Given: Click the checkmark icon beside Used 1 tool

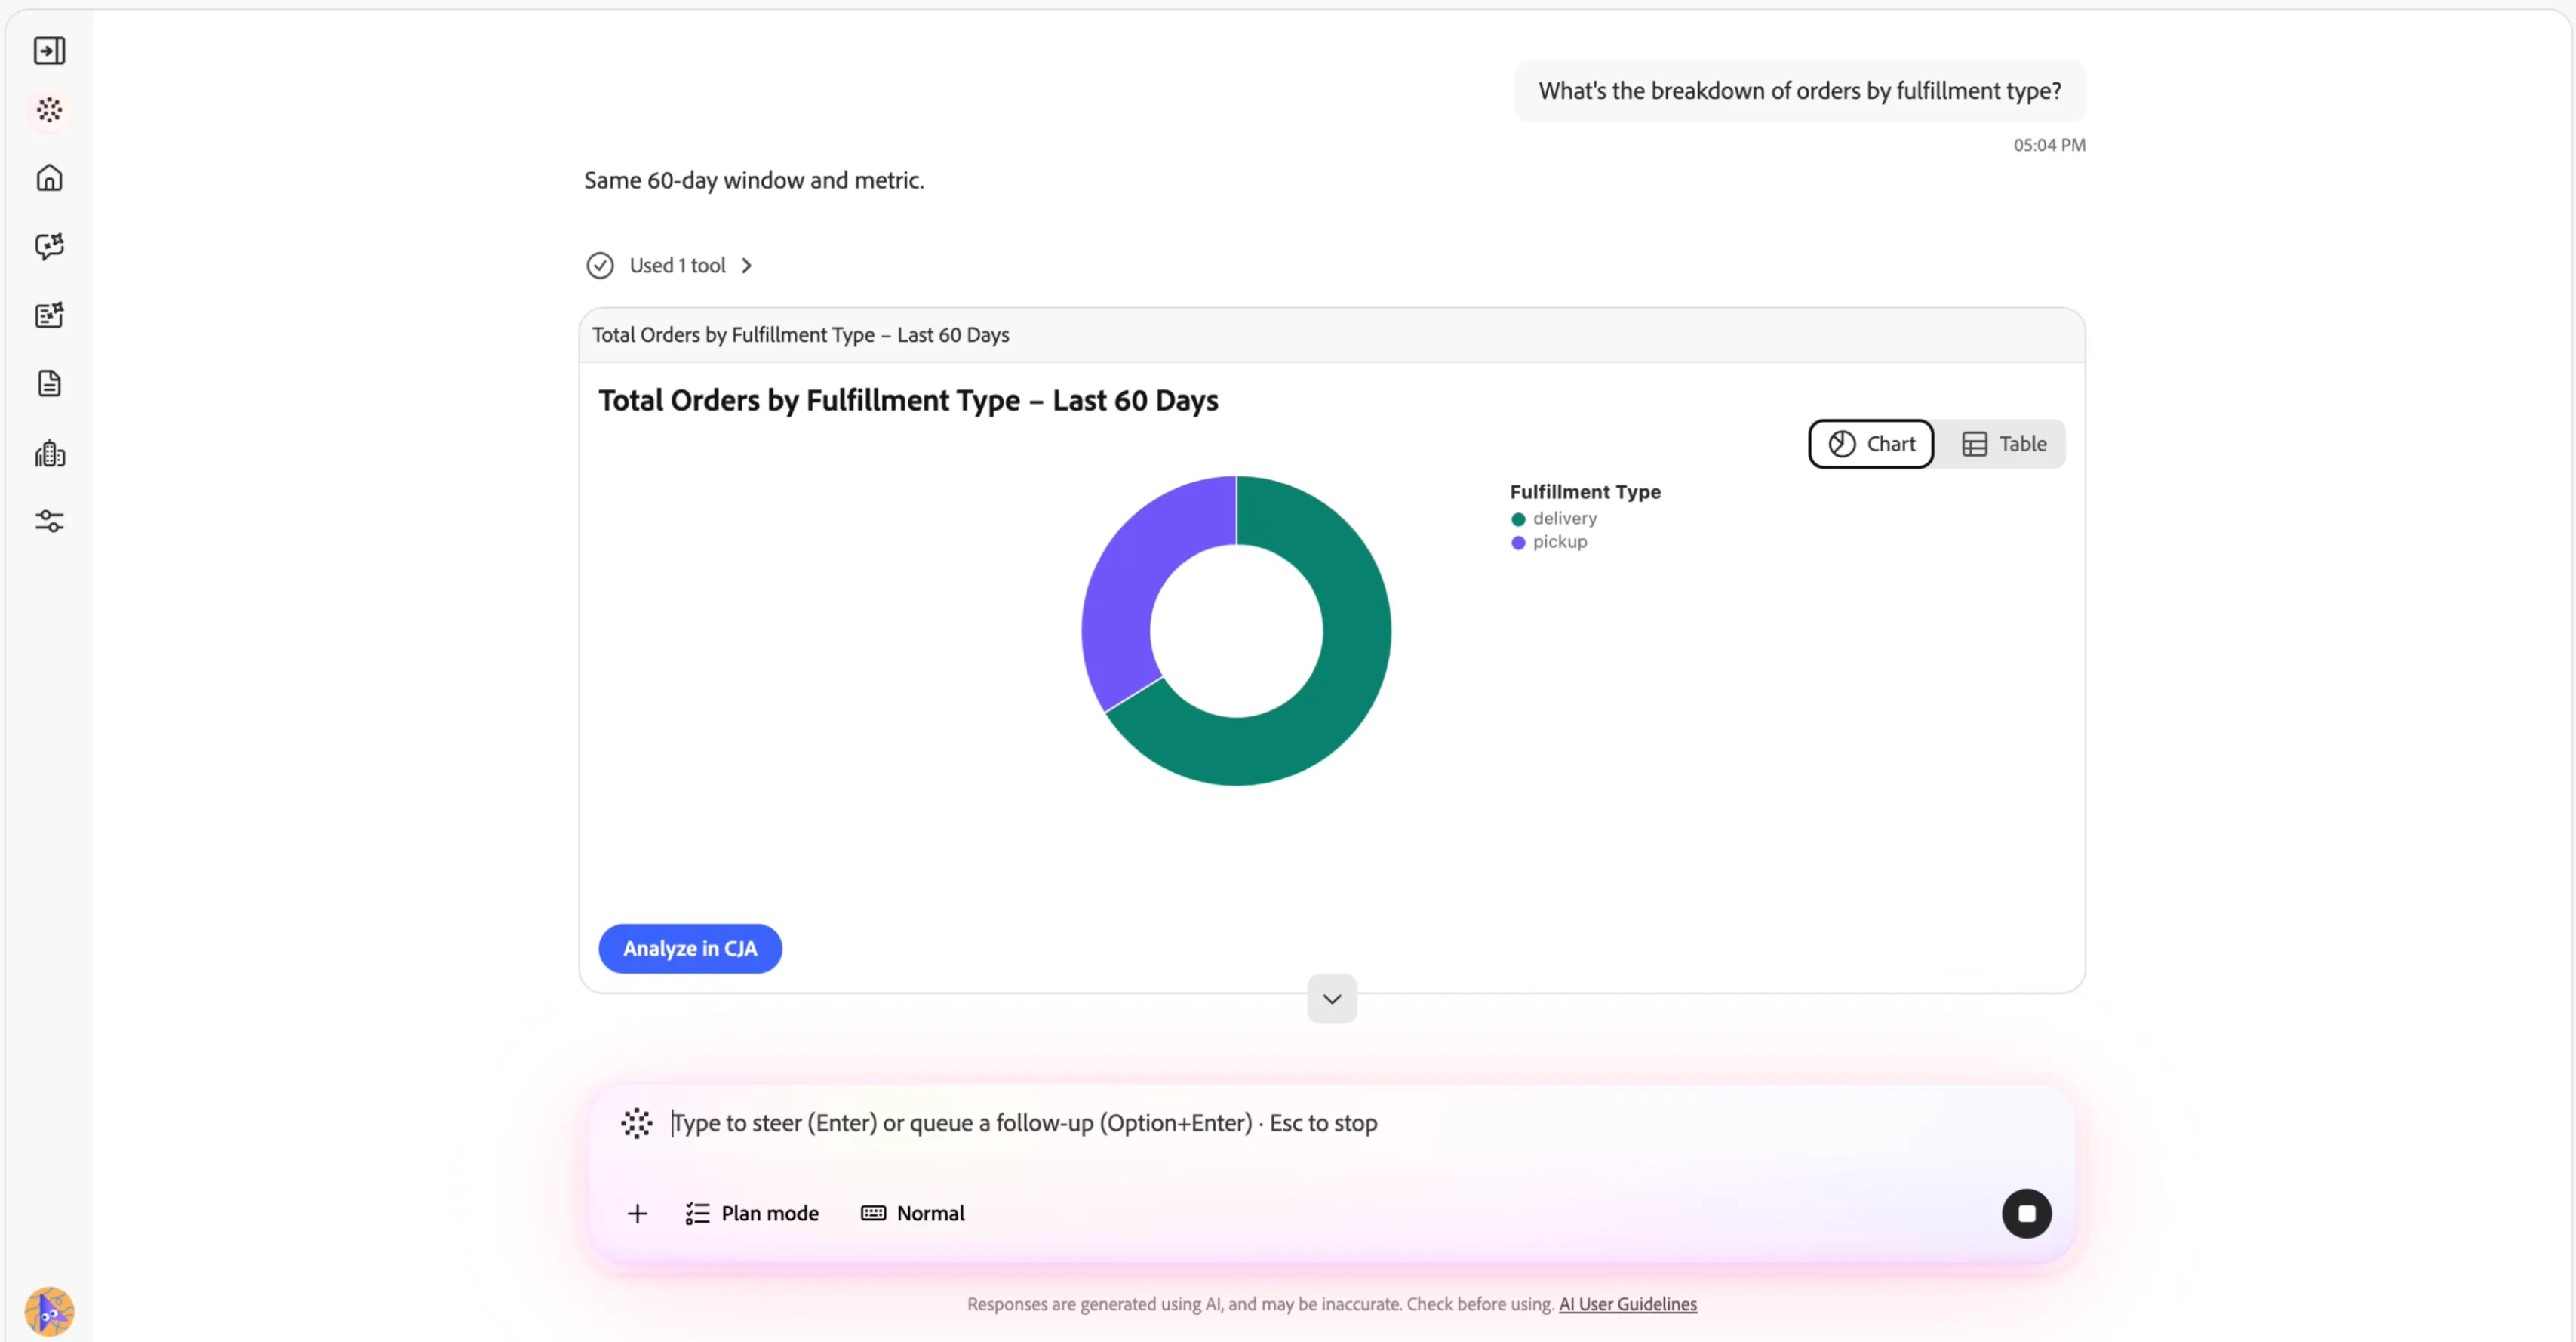Looking at the screenshot, I should (x=600, y=265).
